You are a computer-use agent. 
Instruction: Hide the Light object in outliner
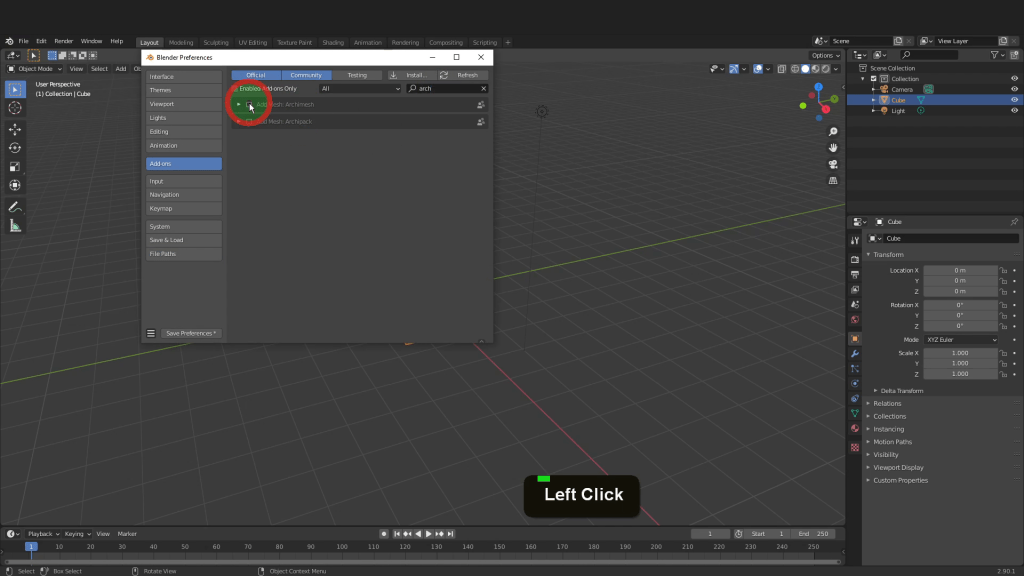click(1015, 111)
